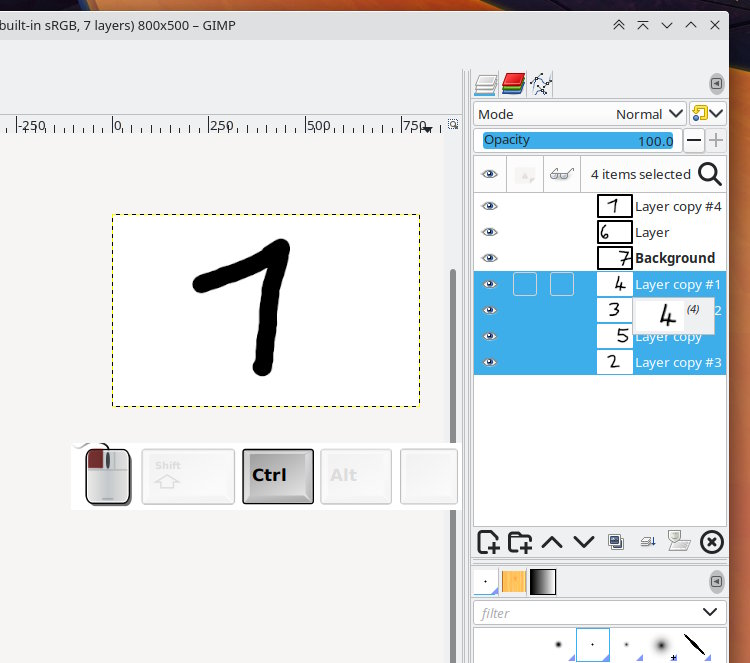
Task: Adjust the layer Opacity slider
Action: [x=578, y=141]
